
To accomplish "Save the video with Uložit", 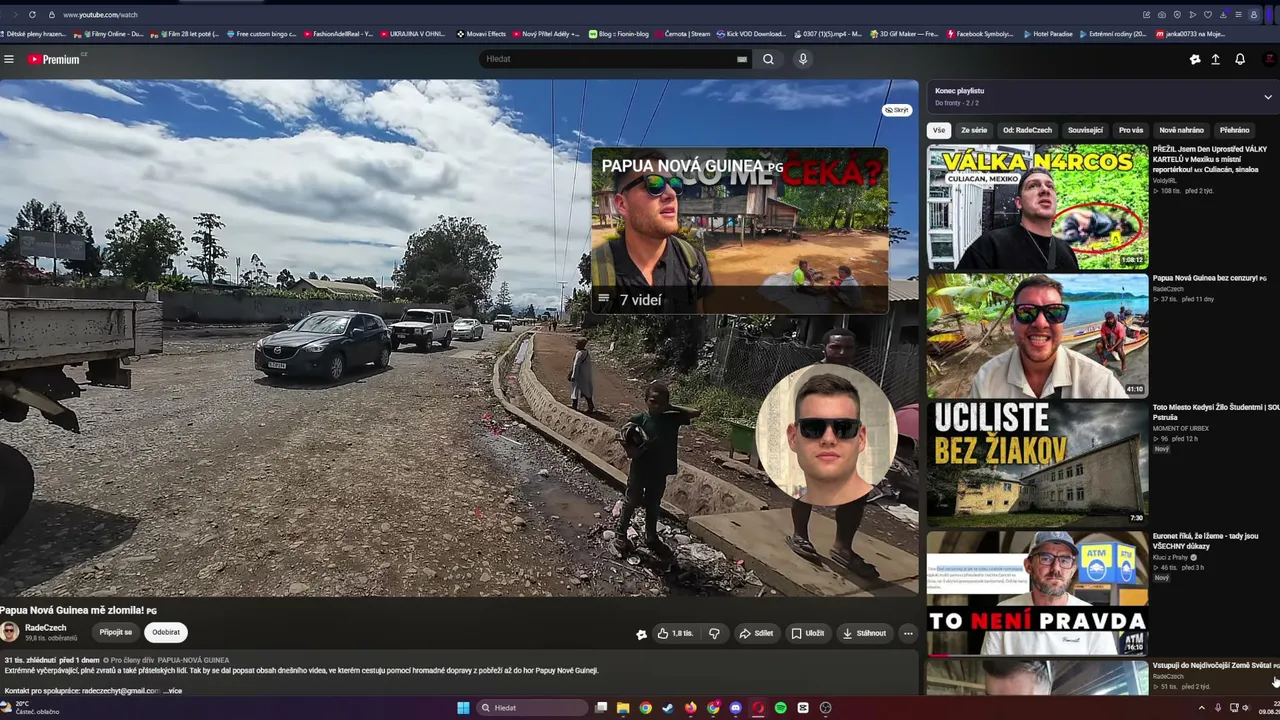I will tap(808, 633).
